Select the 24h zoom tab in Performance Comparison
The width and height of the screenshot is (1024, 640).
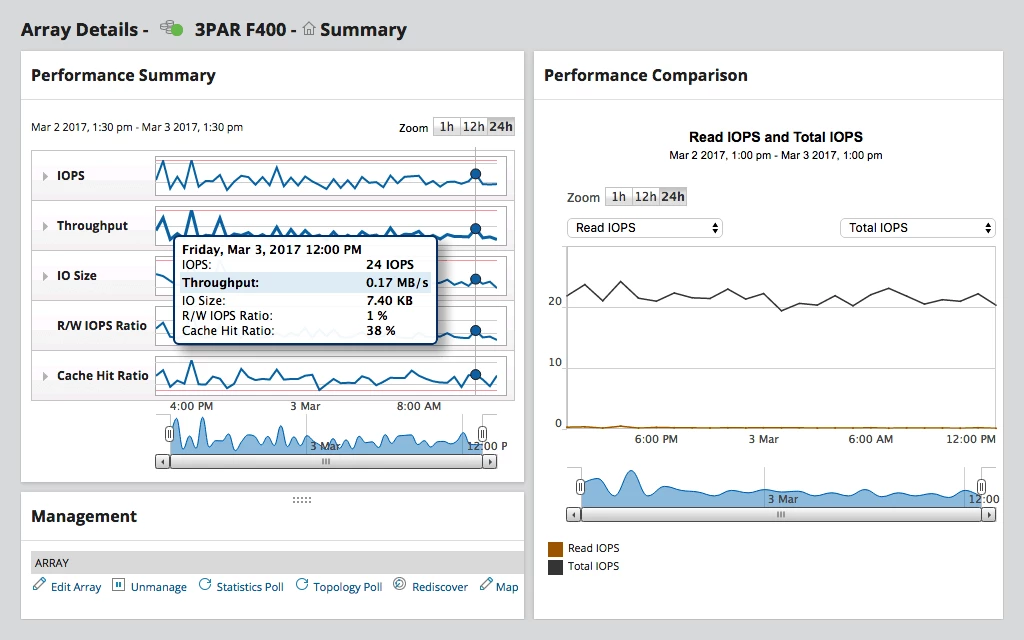(x=674, y=196)
